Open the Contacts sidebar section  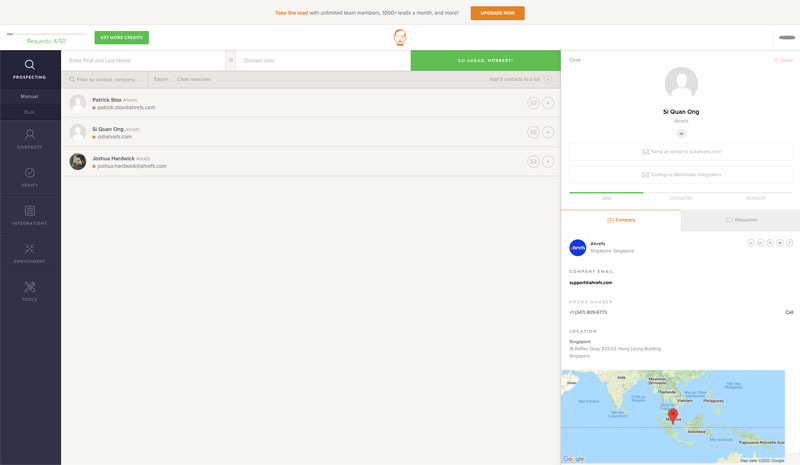[30, 139]
